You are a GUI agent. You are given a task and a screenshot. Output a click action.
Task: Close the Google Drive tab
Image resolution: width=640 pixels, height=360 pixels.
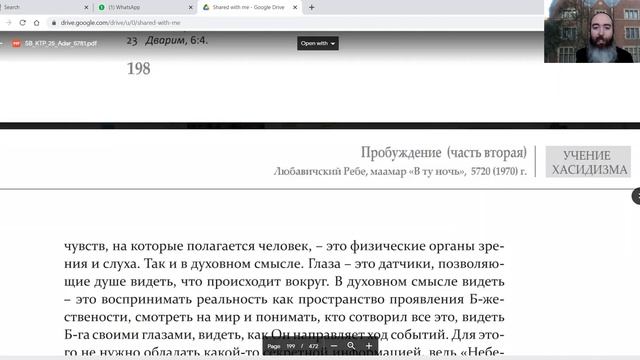295,7
